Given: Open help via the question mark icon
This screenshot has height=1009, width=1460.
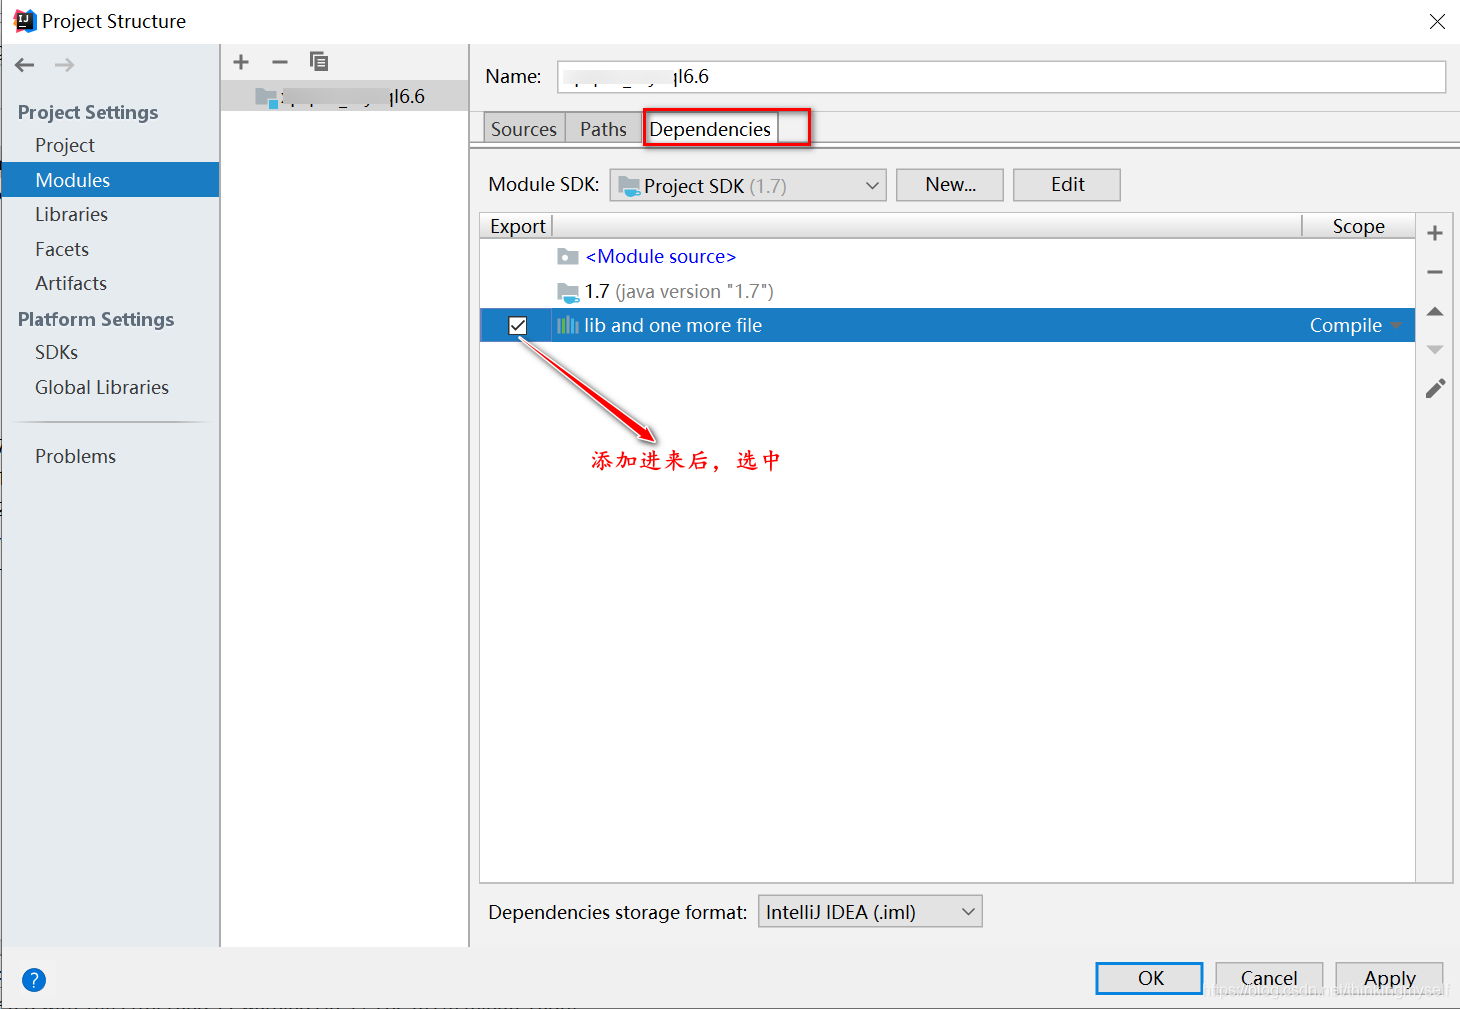Looking at the screenshot, I should pyautogui.click(x=34, y=980).
